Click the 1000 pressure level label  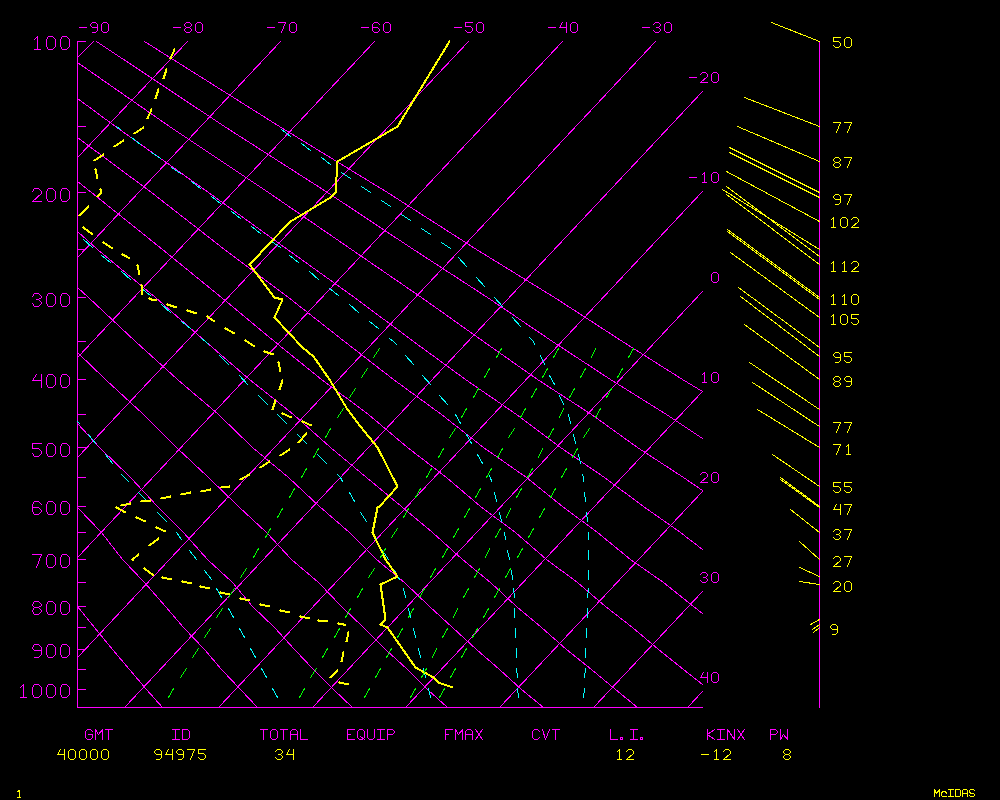43,691
